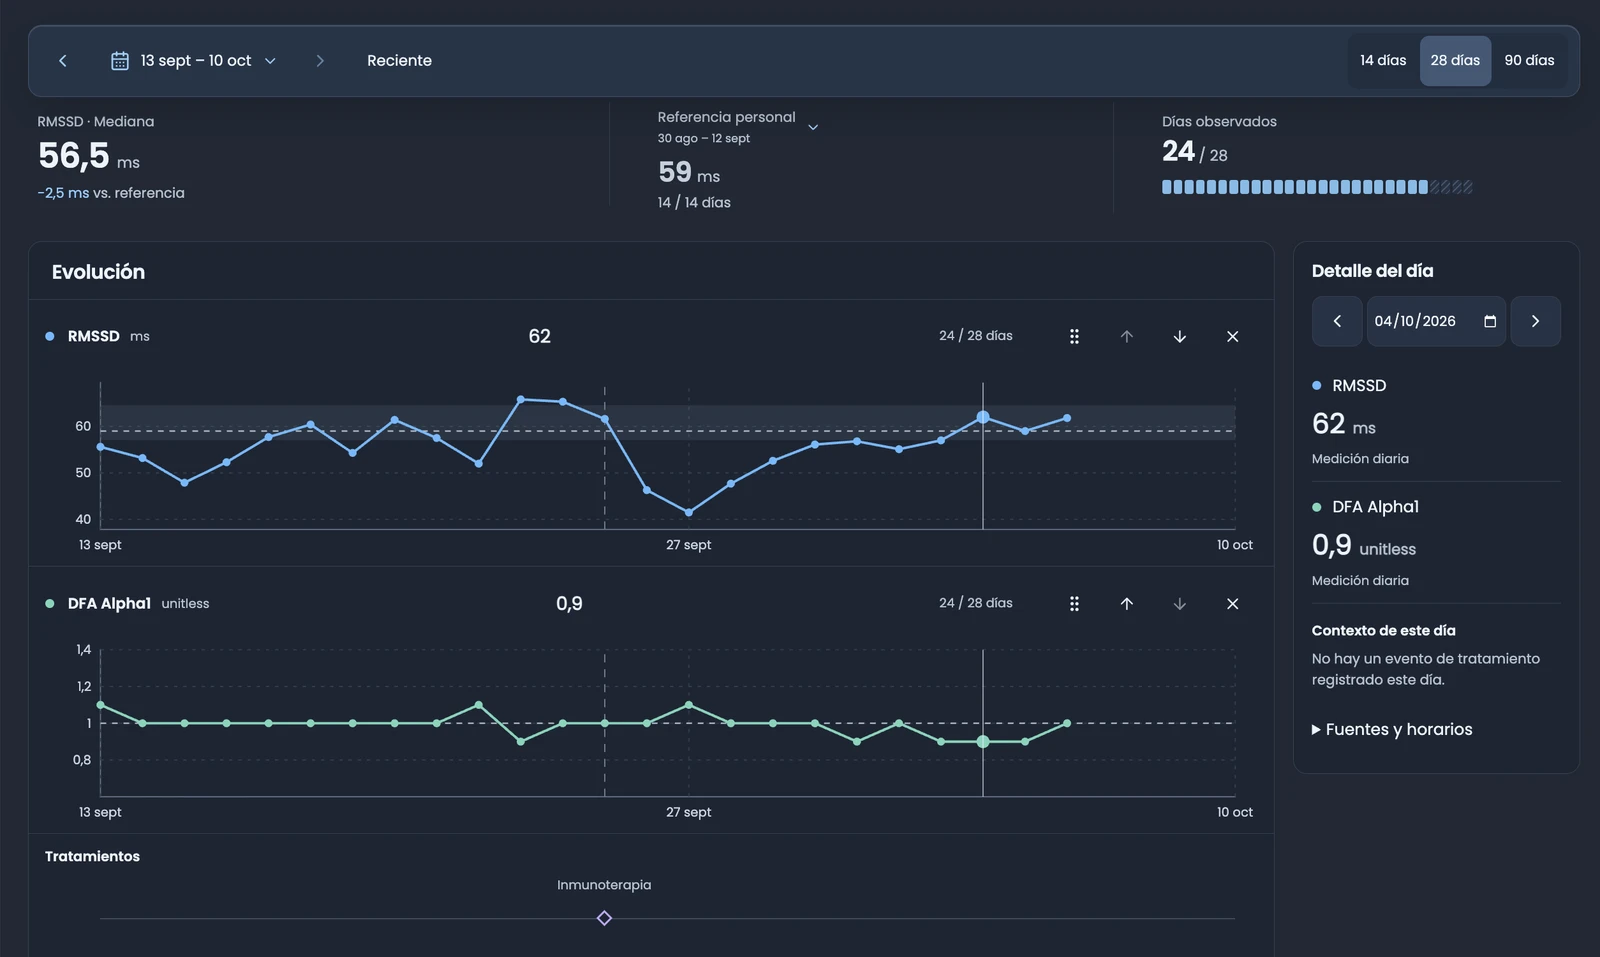Click the Días observados progress bar
Screen dimensions: 1600x957
pyautogui.click(x=1317, y=187)
